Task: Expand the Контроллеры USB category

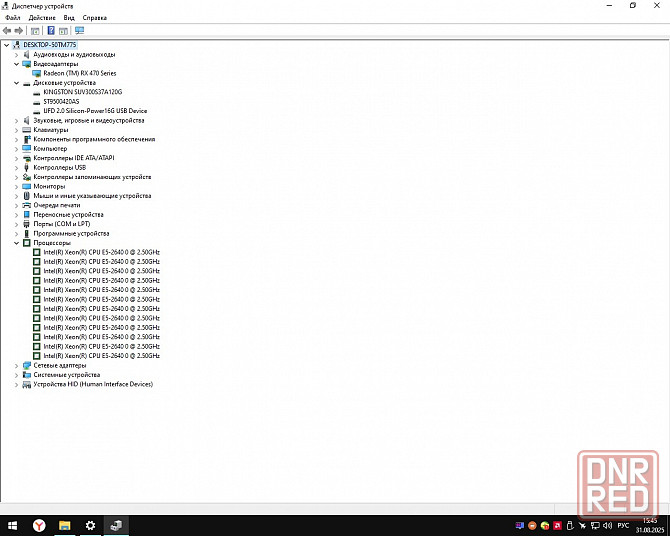Action: (16, 167)
